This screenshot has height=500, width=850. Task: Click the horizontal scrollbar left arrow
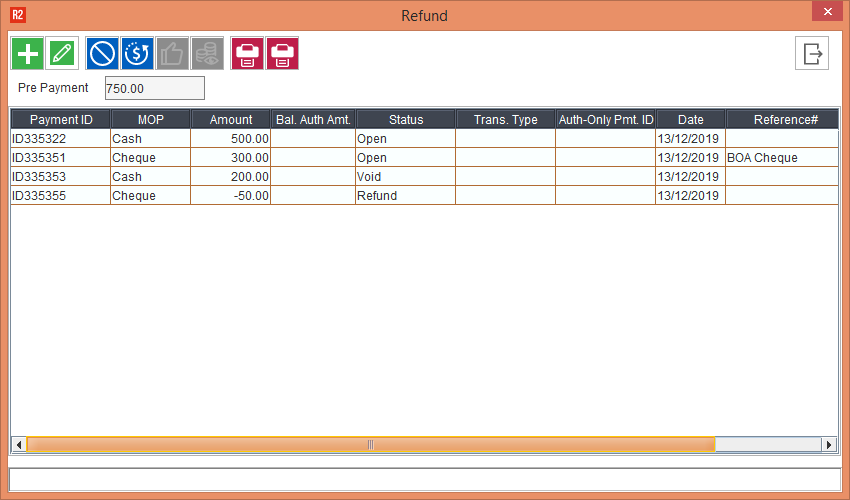tap(18, 444)
